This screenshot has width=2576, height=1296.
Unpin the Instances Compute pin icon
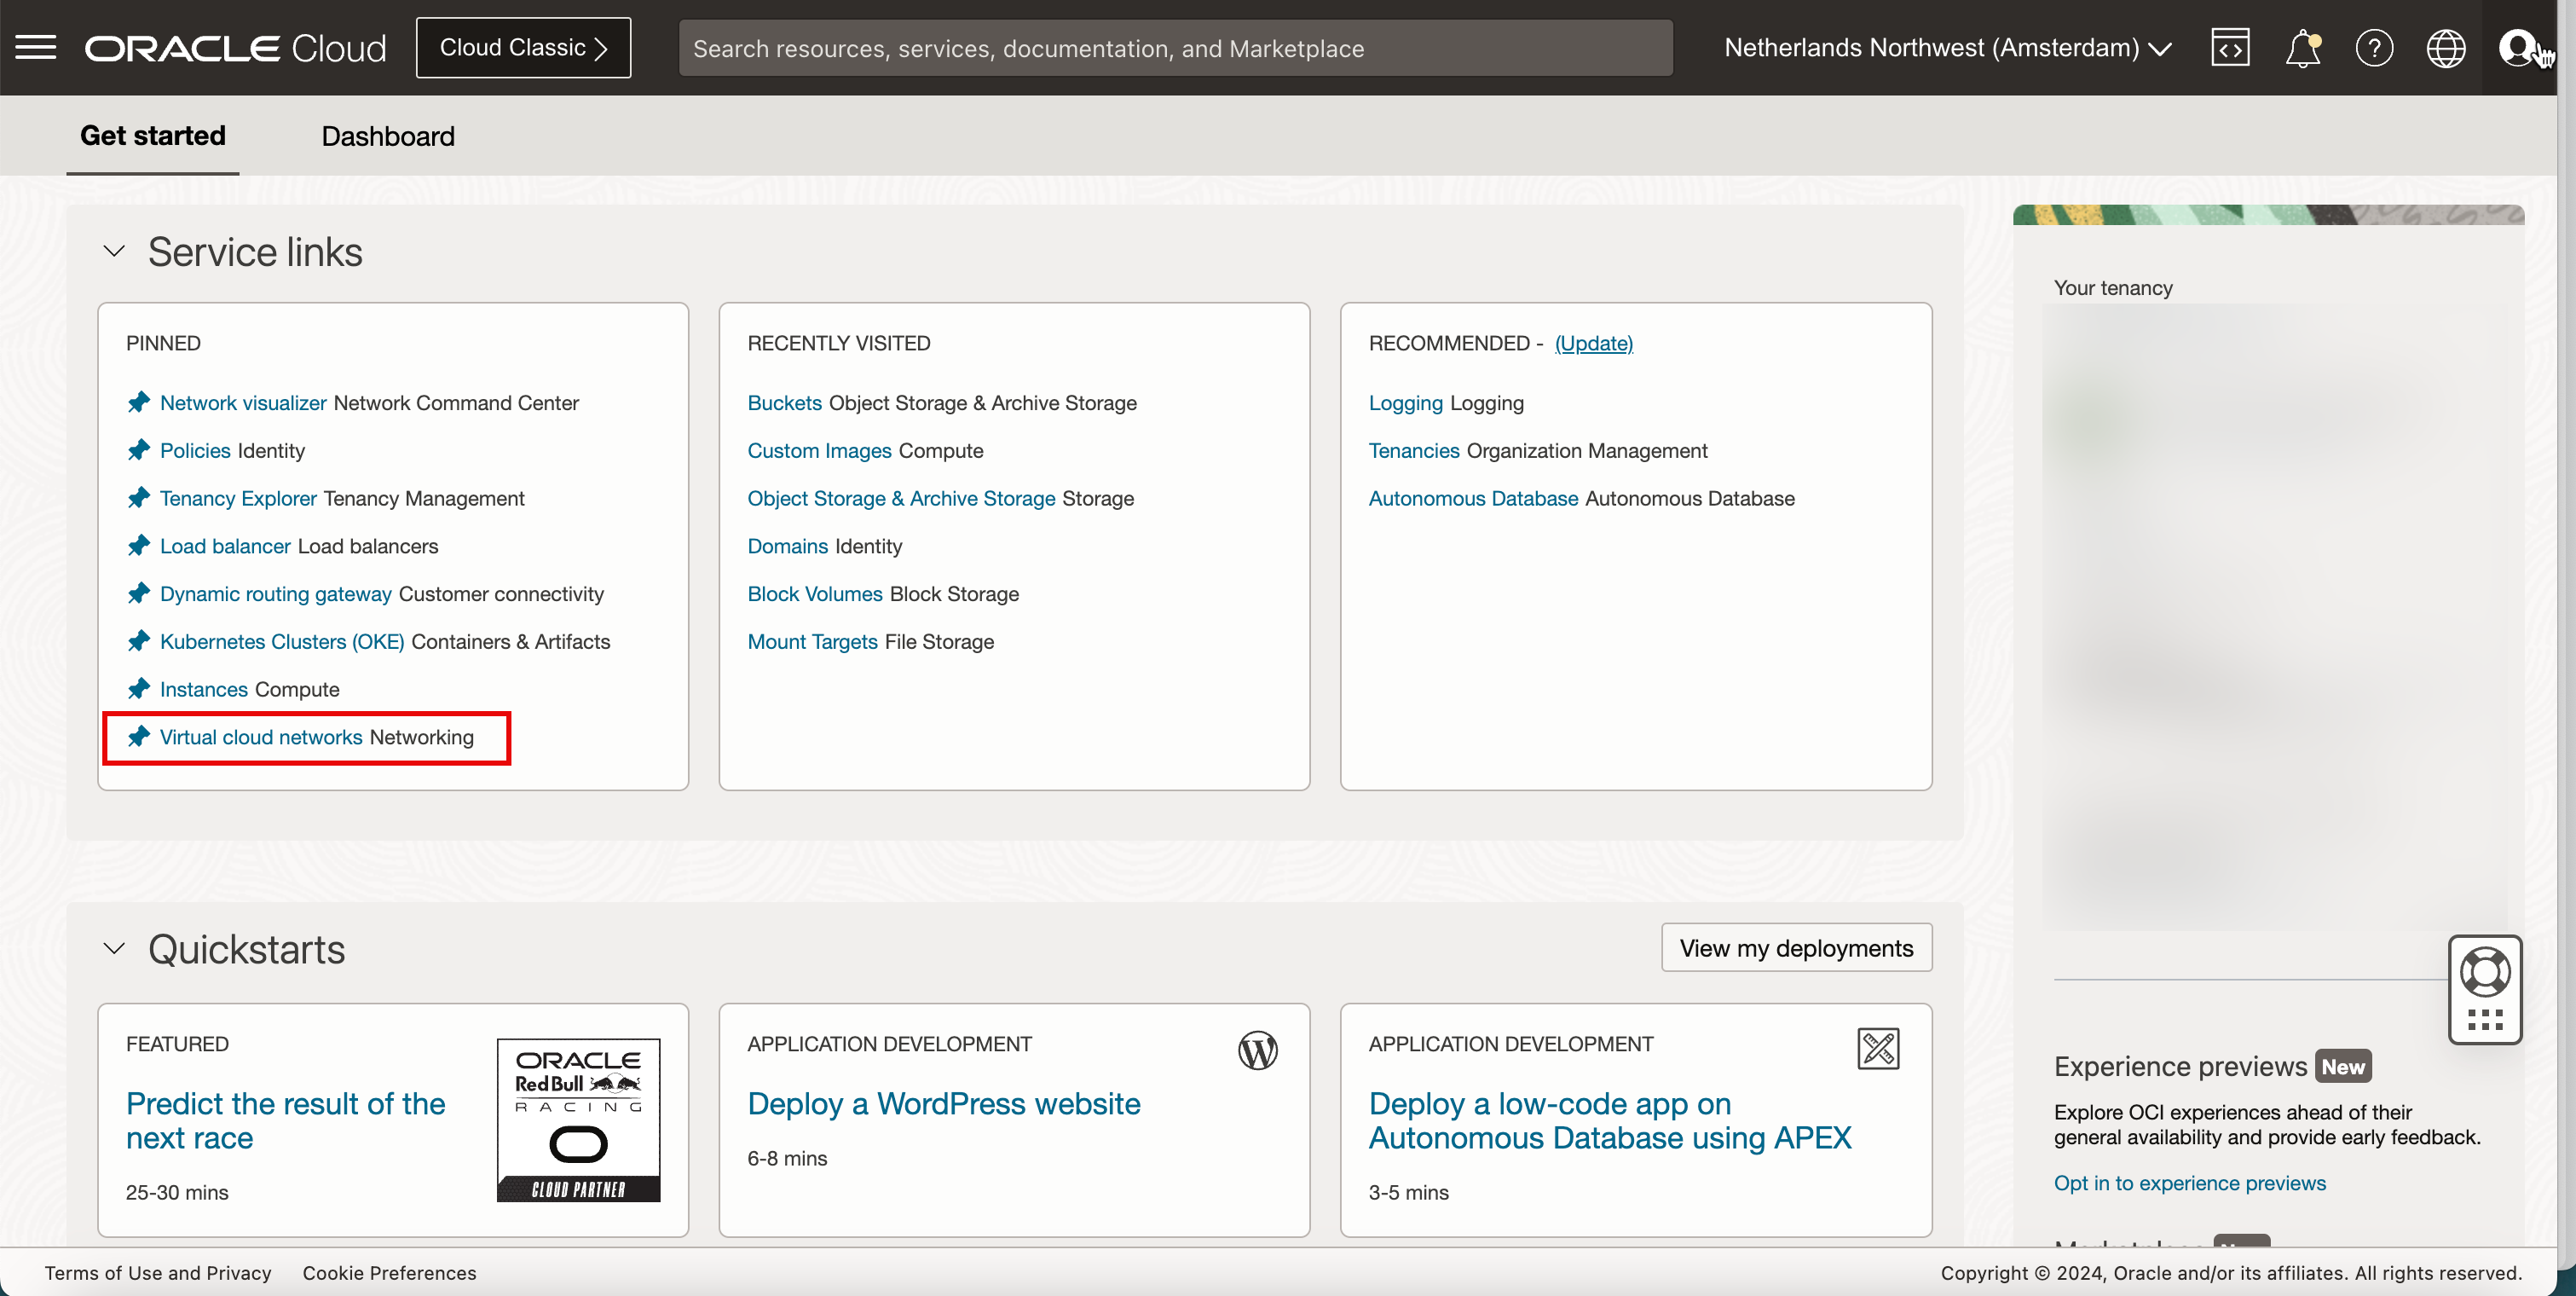tap(139, 689)
